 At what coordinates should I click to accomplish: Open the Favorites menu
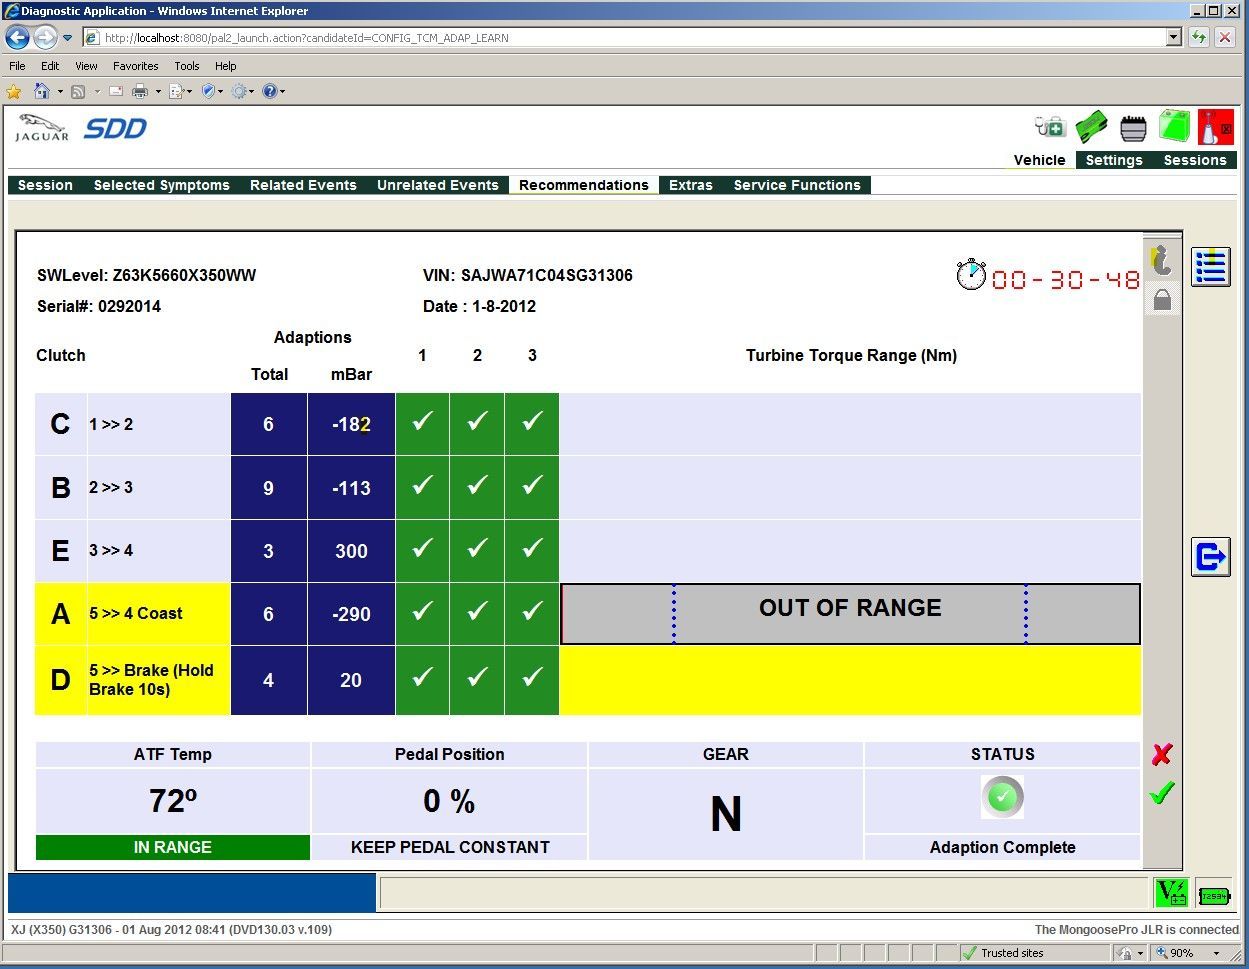(x=135, y=66)
